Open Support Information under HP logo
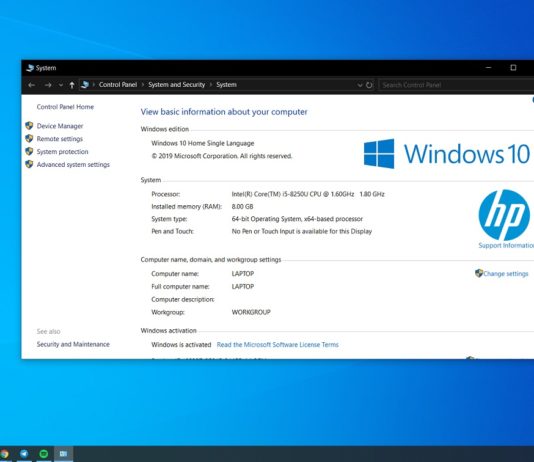Screen dimensions: 534x462 click(x=506, y=245)
